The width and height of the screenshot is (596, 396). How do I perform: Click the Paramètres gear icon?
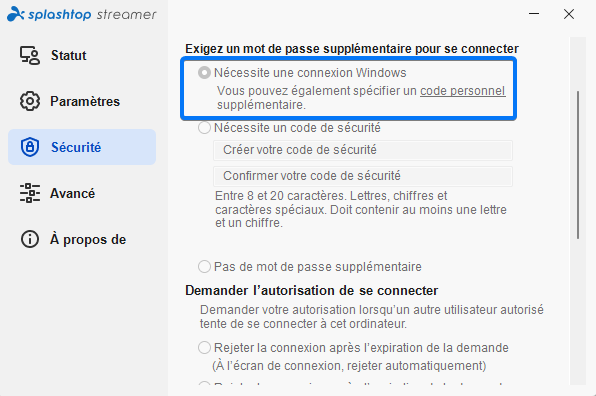tap(30, 101)
